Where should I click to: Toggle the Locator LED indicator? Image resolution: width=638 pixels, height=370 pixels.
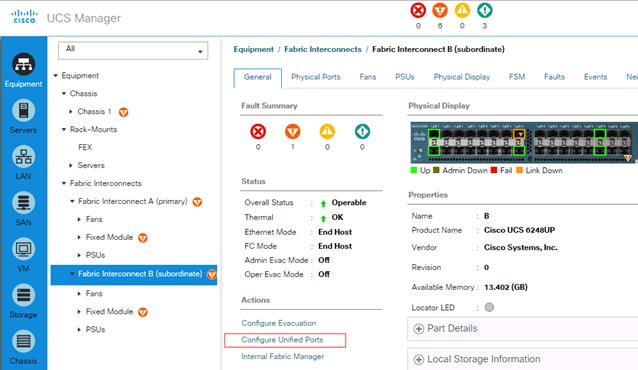(489, 307)
